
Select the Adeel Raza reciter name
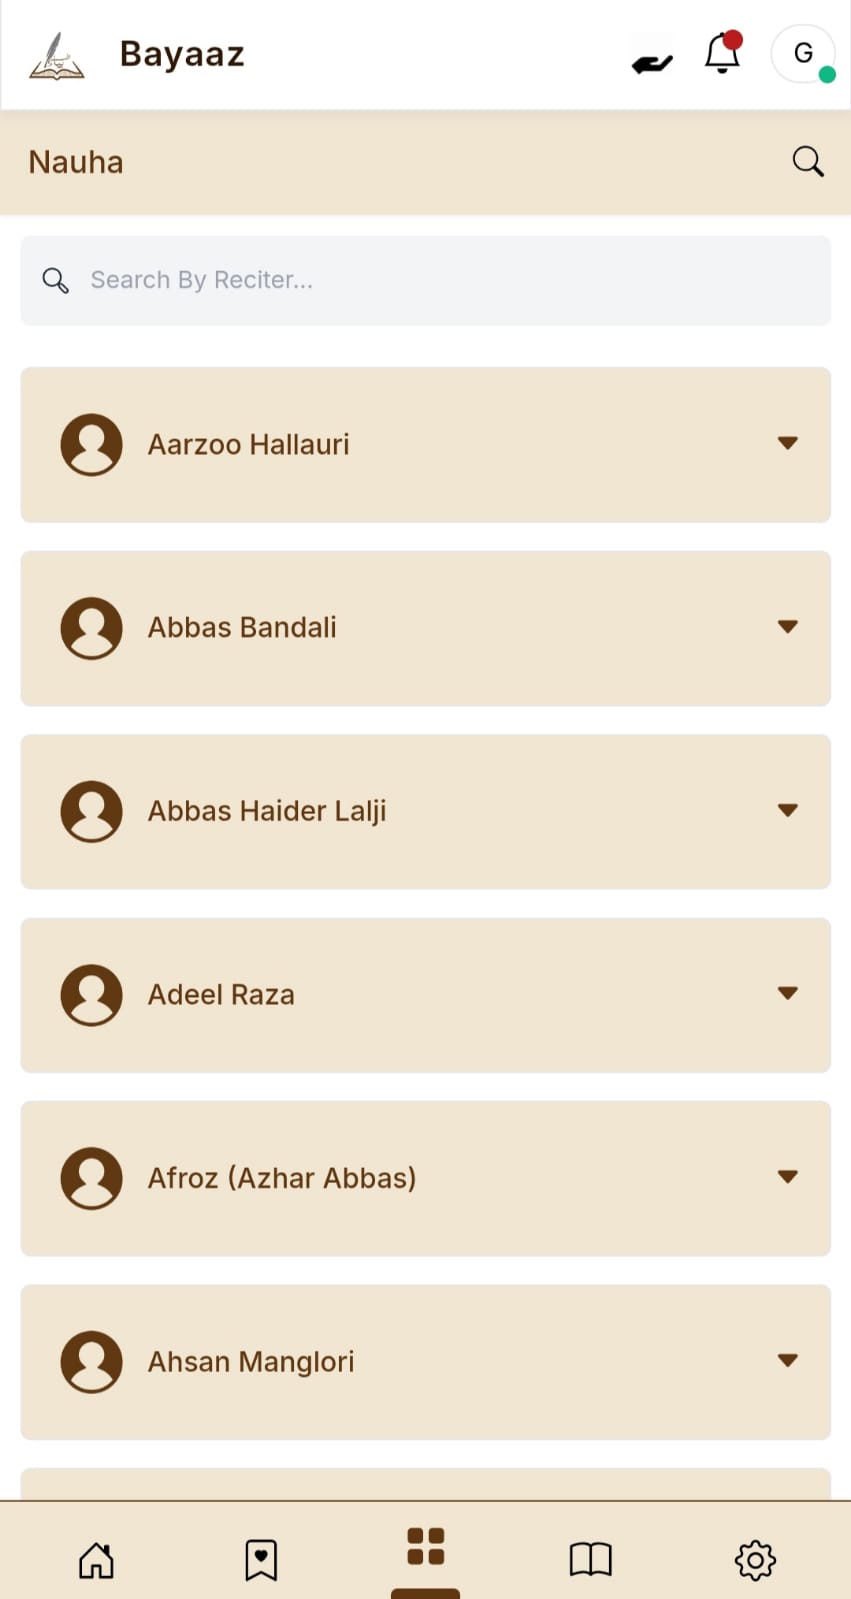point(221,995)
